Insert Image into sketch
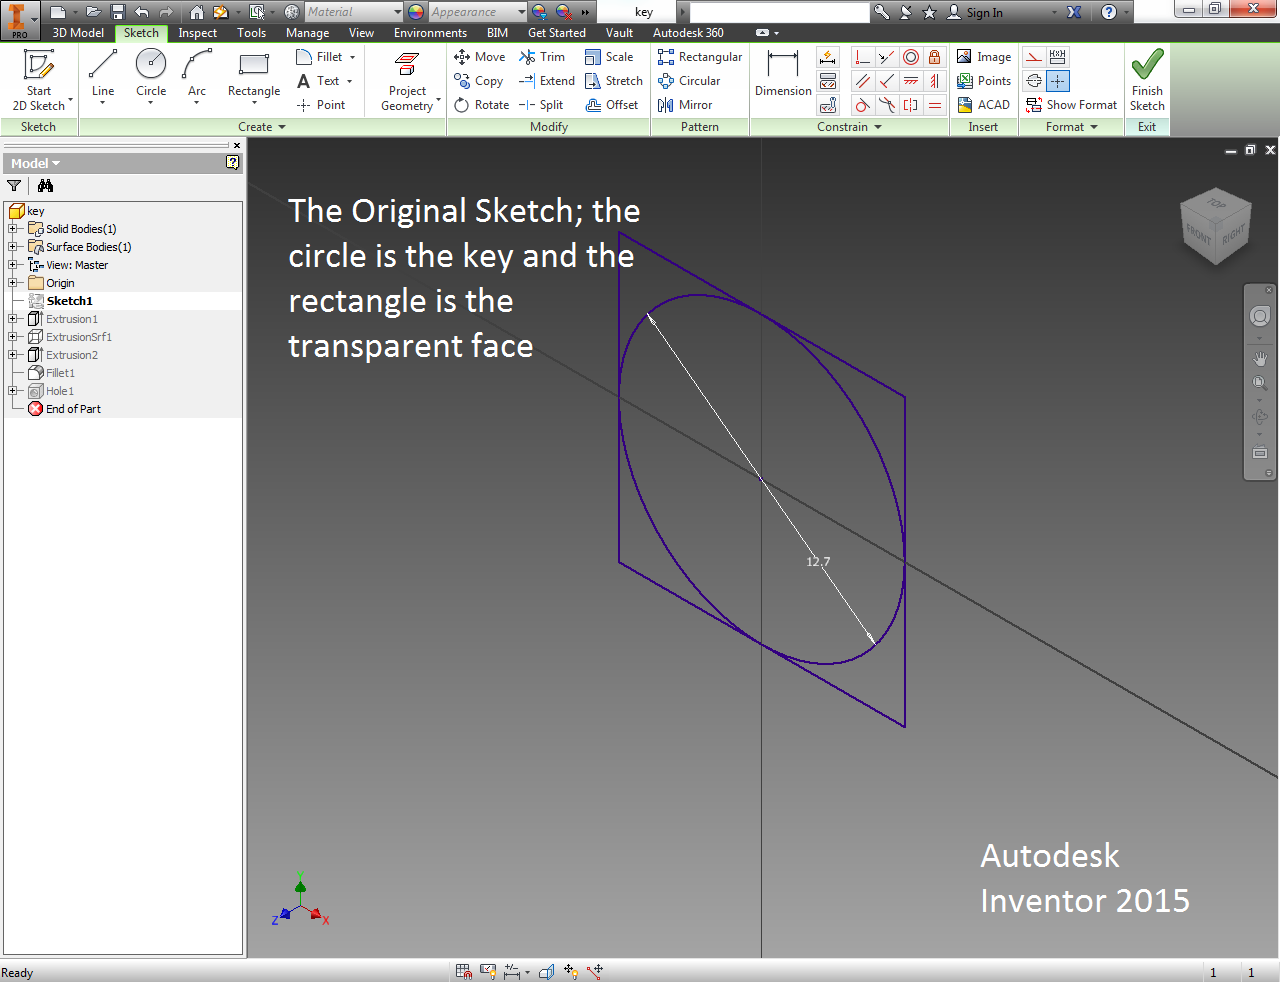Screen dimensions: 1280x982 (984, 57)
